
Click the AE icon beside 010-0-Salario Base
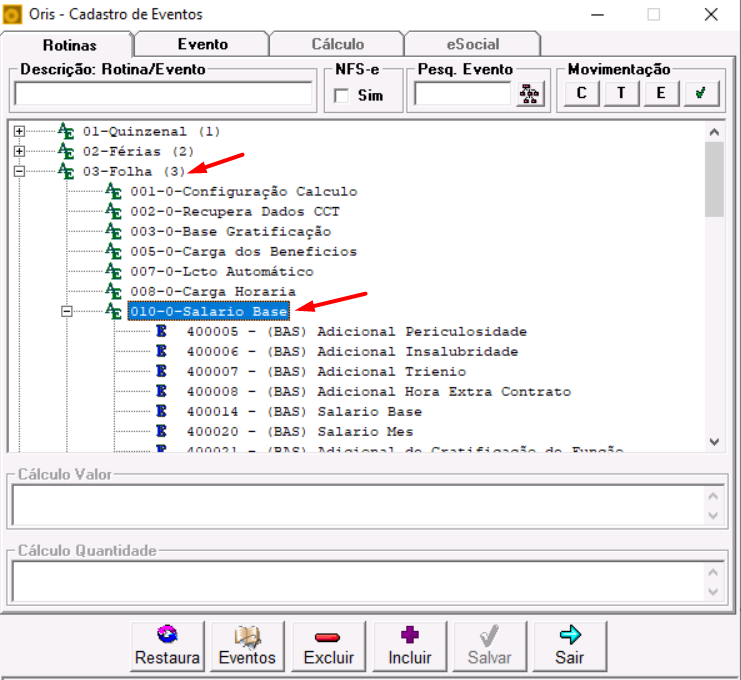click(x=113, y=311)
